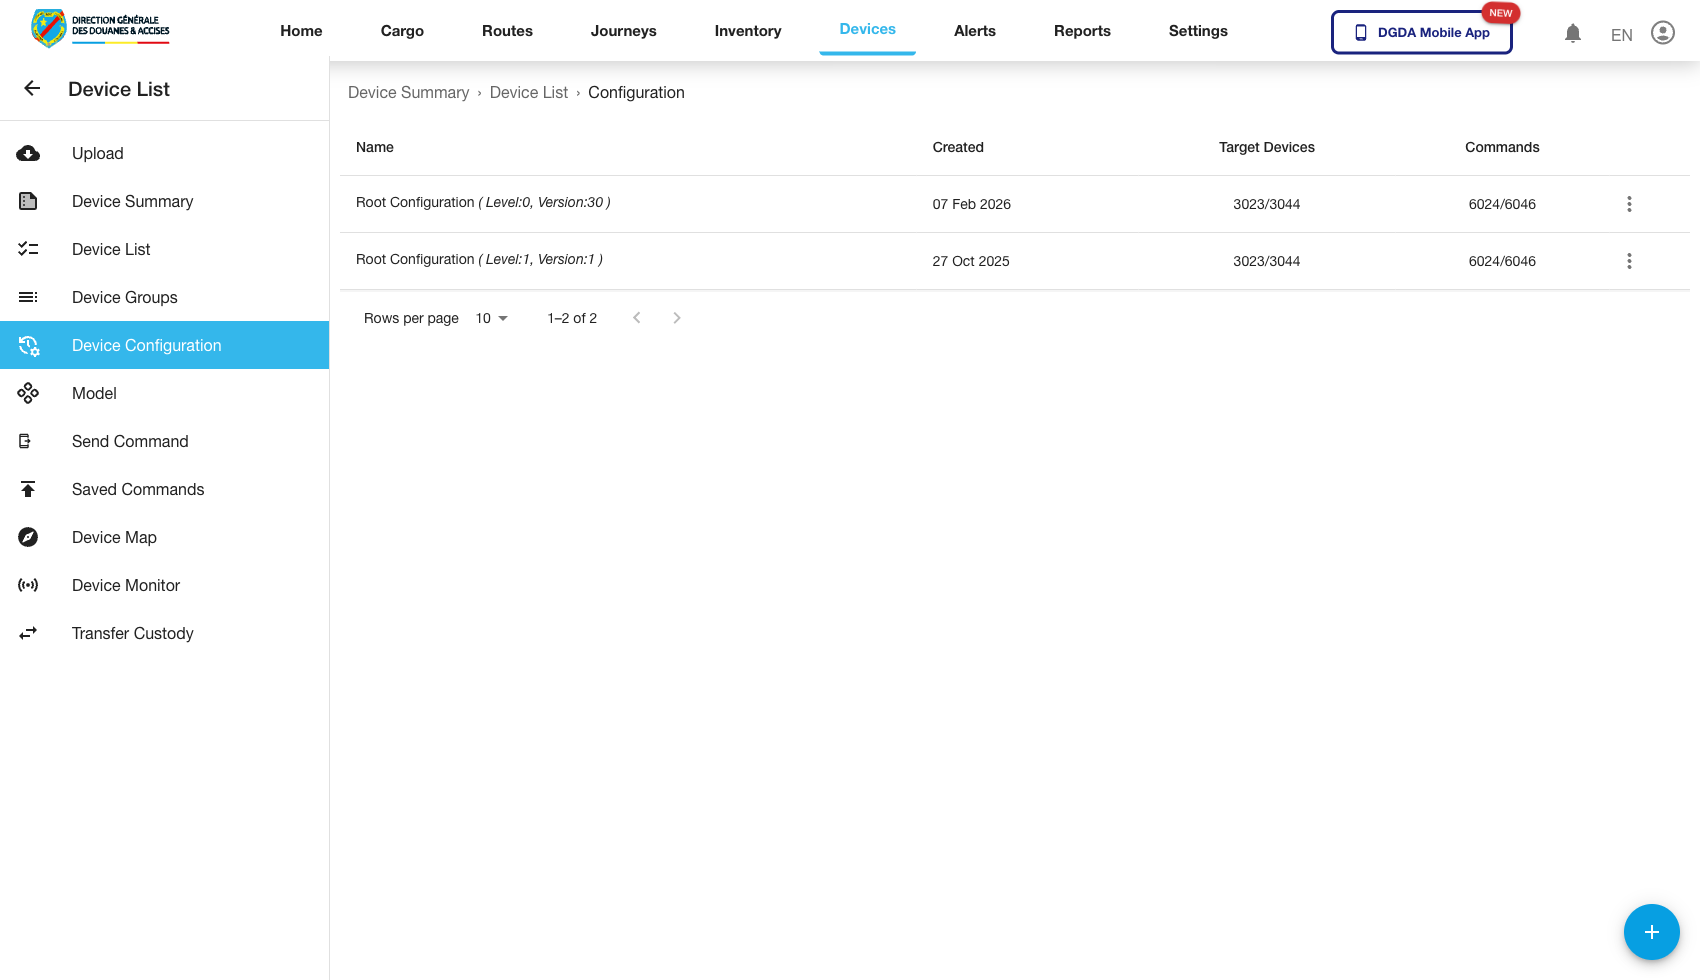The height and width of the screenshot is (980, 1700).
Task: Select the Device Monitor signal icon
Action: [x=28, y=585]
